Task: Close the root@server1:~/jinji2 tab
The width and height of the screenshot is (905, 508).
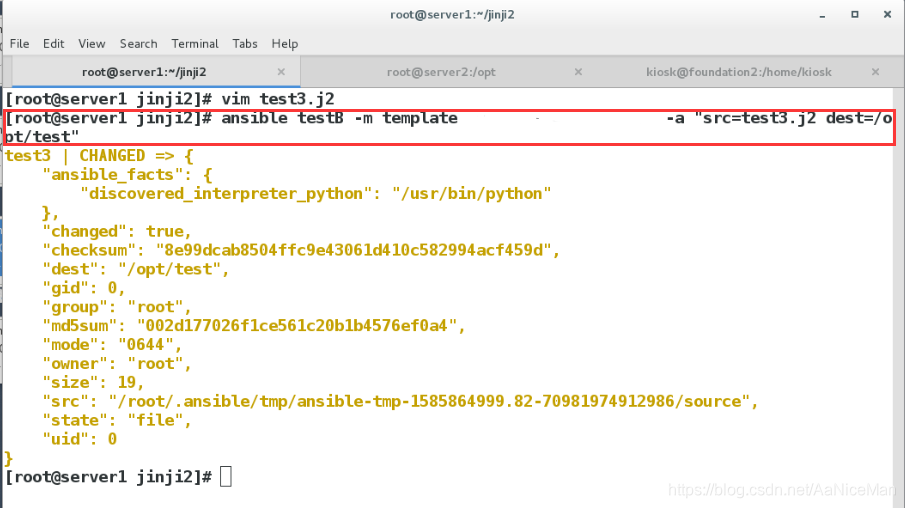Action: (281, 72)
